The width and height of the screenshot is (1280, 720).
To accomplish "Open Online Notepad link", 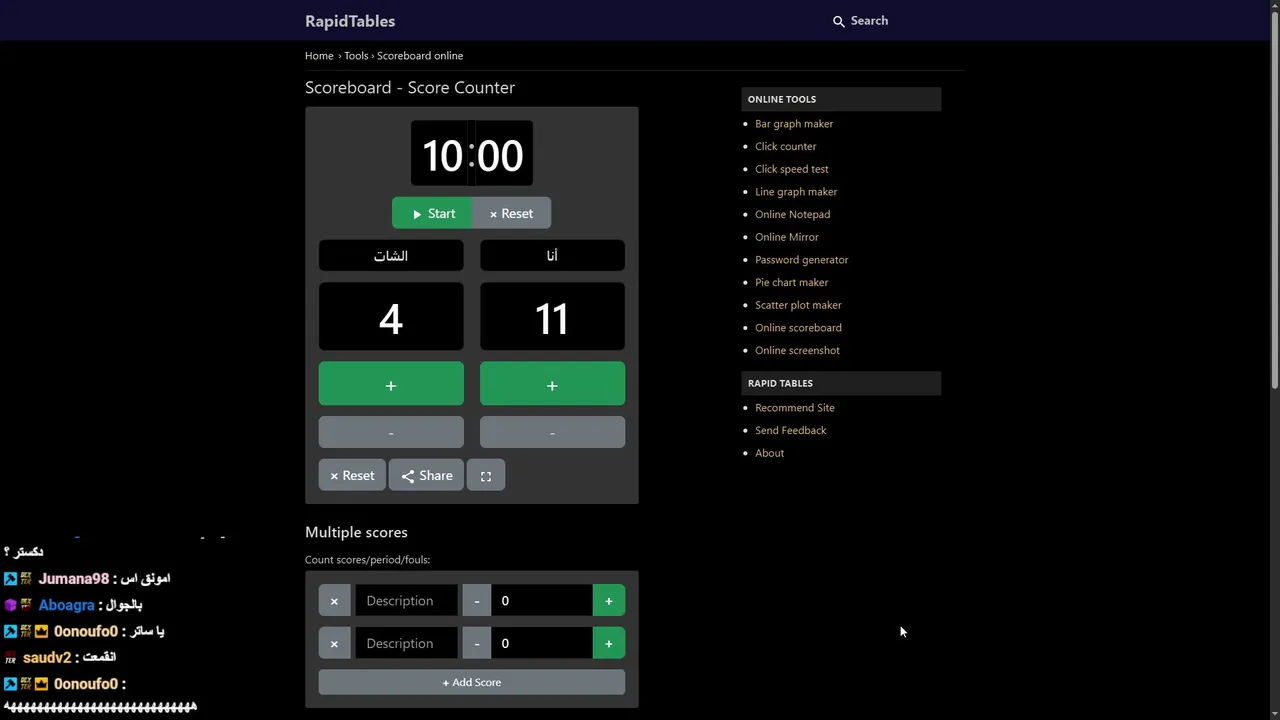I will (792, 214).
